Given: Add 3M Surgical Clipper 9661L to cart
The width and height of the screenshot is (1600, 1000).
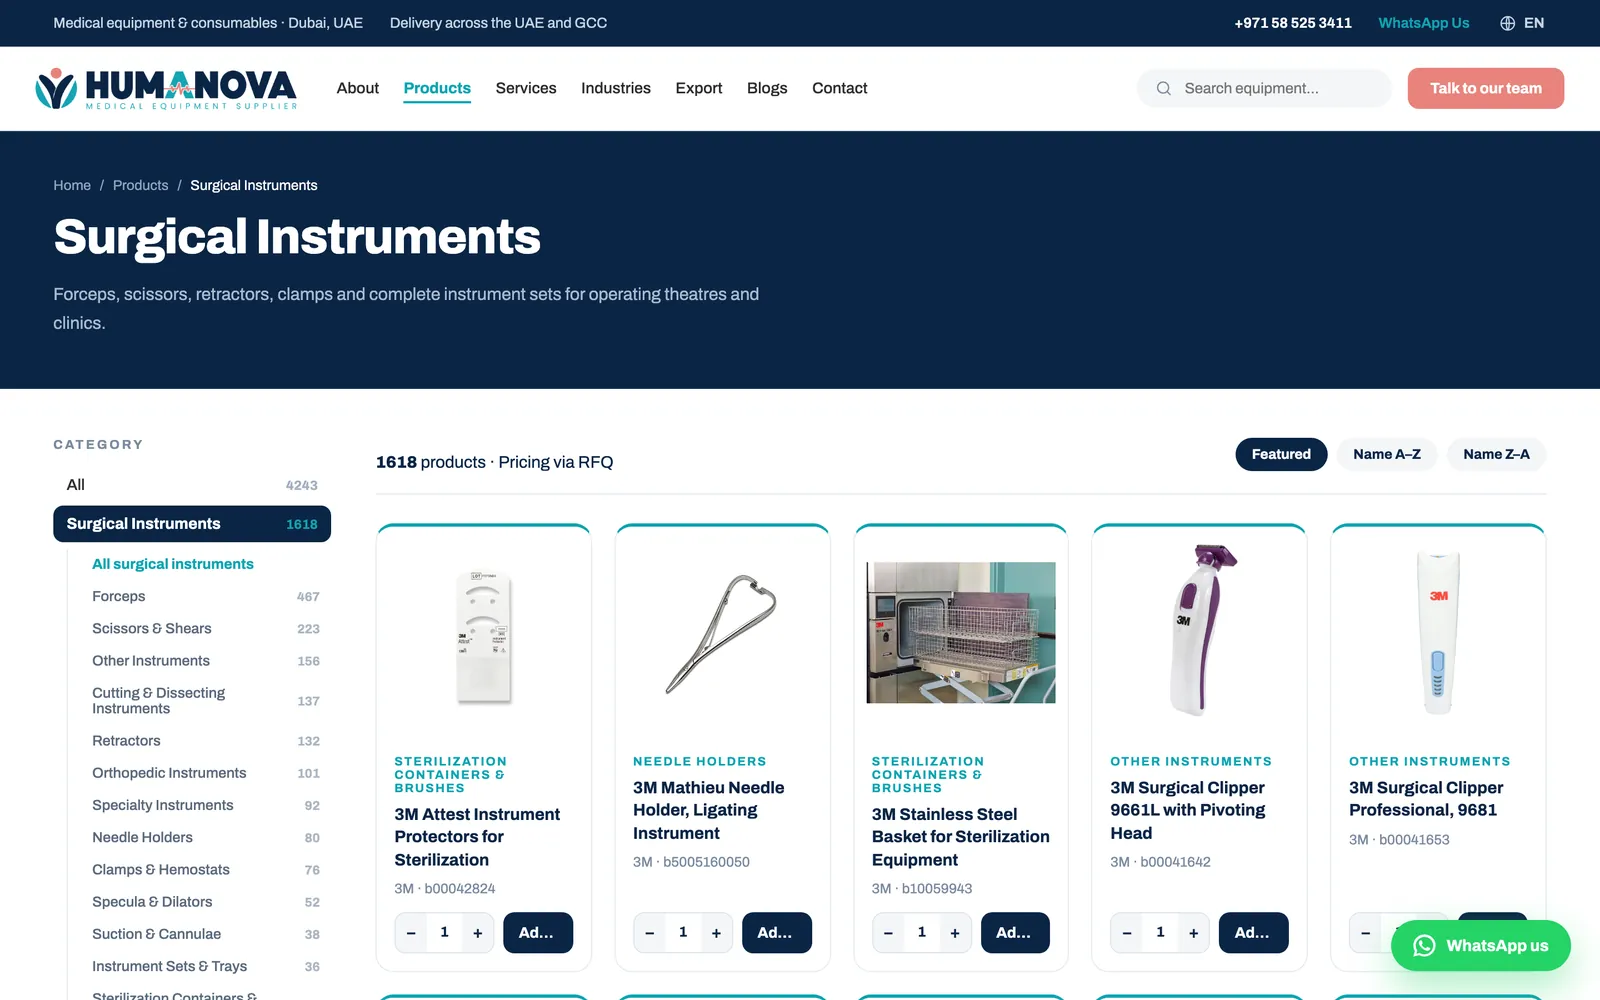Looking at the screenshot, I should click(1254, 933).
